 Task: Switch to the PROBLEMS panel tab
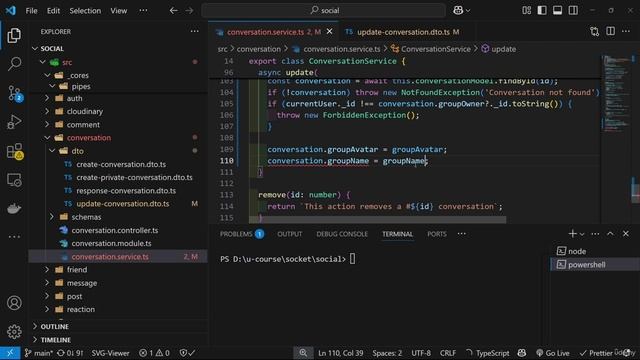click(x=242, y=234)
